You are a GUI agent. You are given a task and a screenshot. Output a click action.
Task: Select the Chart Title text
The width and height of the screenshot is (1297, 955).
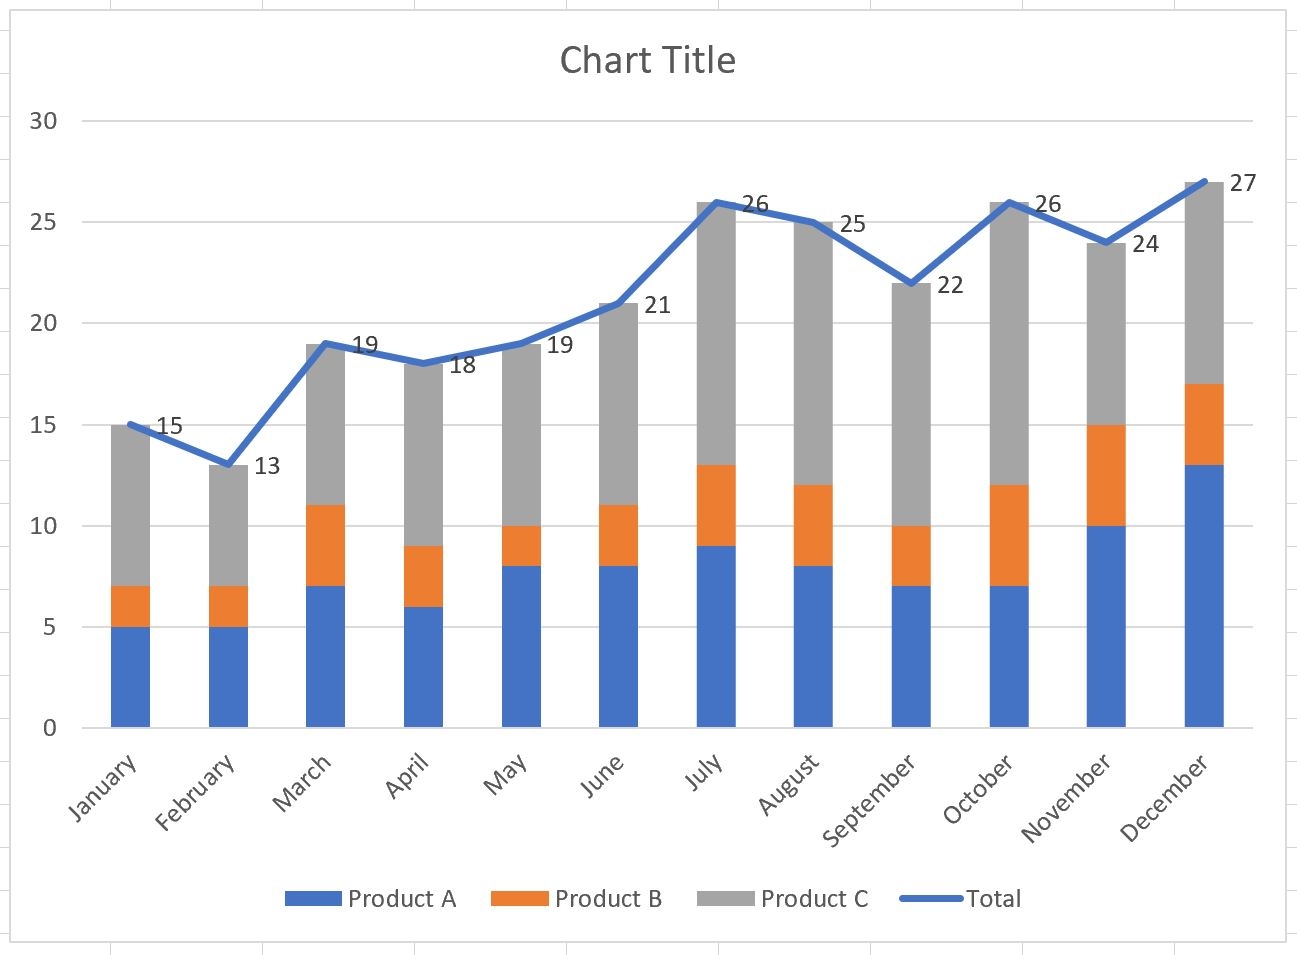647,61
